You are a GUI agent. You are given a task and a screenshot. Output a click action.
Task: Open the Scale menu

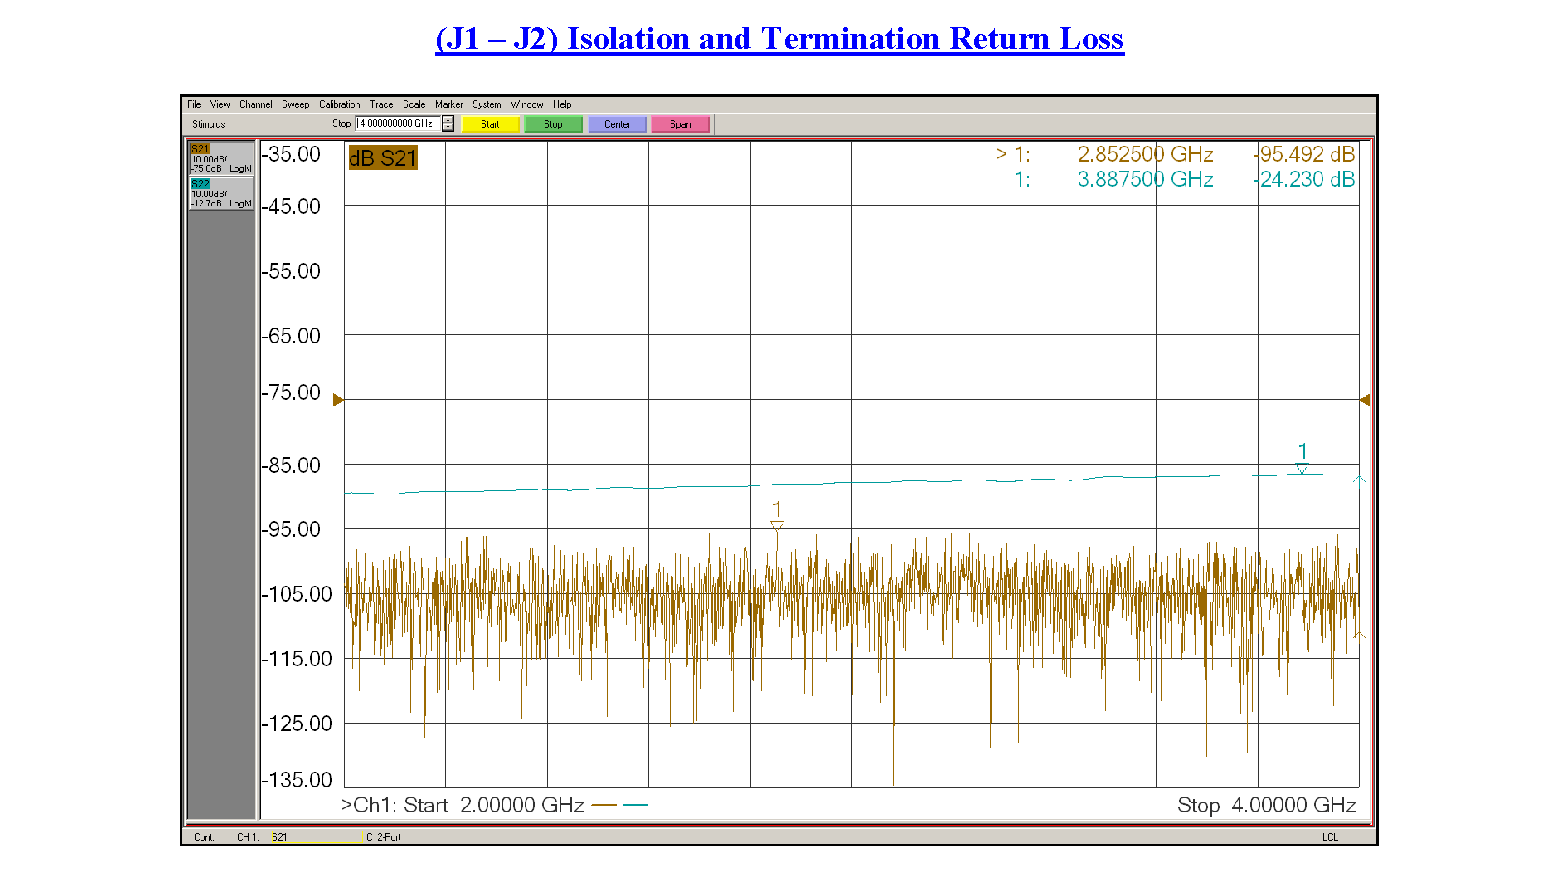click(x=414, y=104)
